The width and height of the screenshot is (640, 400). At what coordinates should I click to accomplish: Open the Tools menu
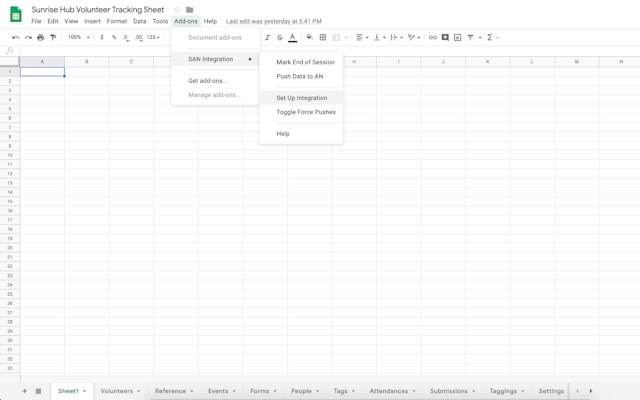[160, 21]
